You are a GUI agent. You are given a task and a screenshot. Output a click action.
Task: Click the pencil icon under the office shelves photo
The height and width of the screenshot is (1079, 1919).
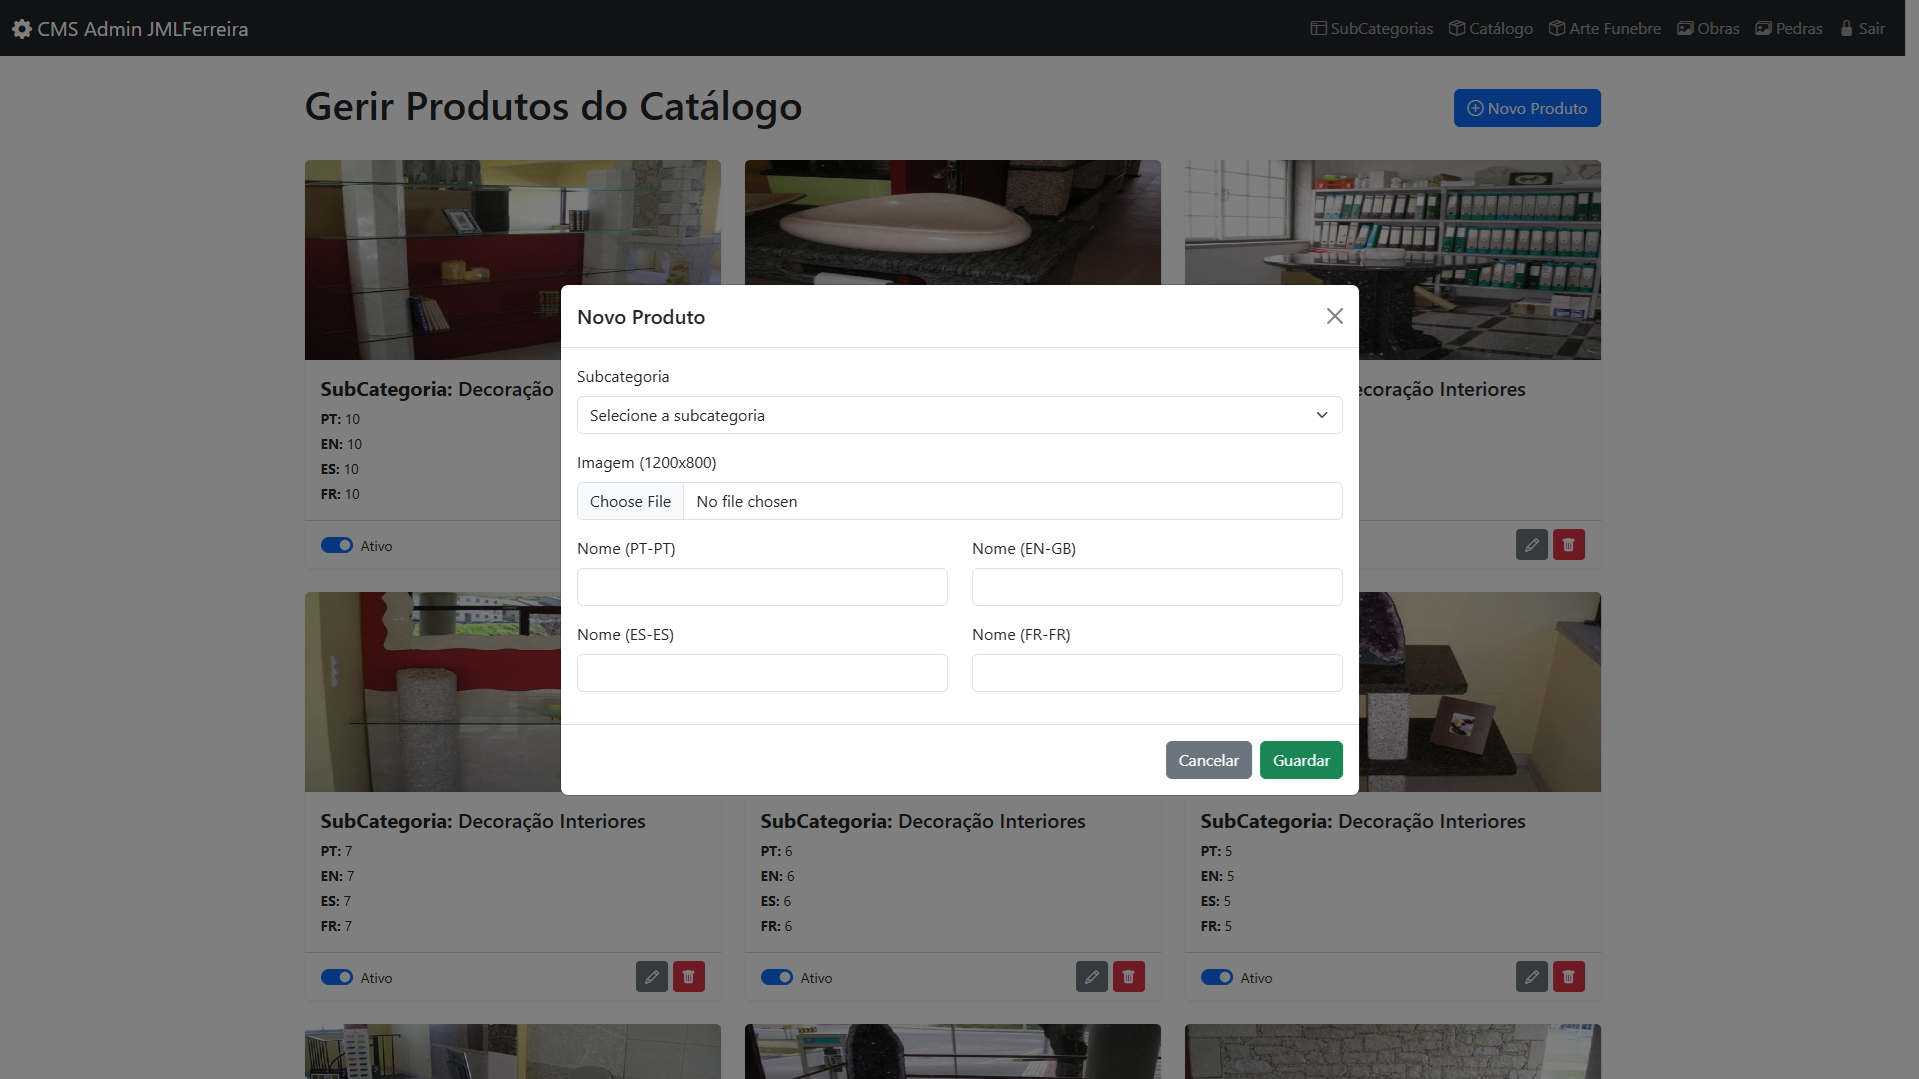pos(1532,545)
